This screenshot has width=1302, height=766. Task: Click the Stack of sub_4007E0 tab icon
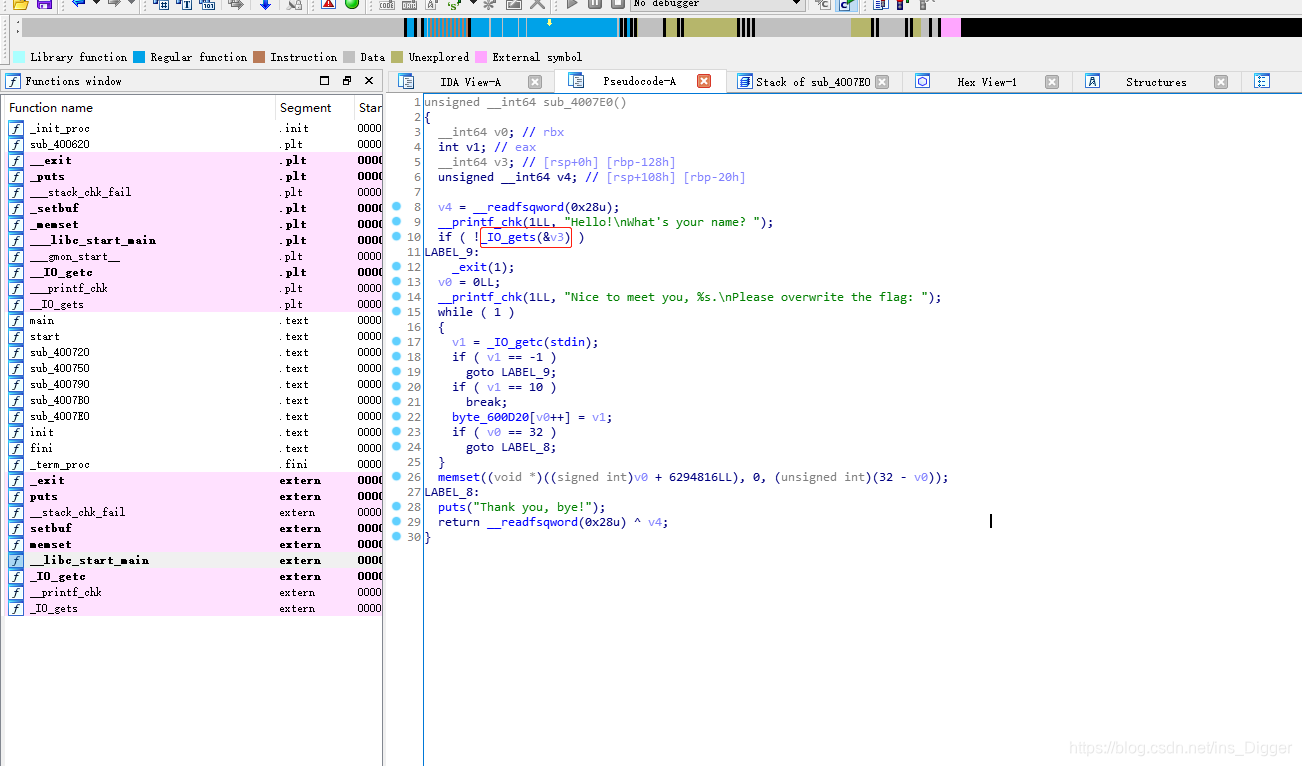coord(745,82)
